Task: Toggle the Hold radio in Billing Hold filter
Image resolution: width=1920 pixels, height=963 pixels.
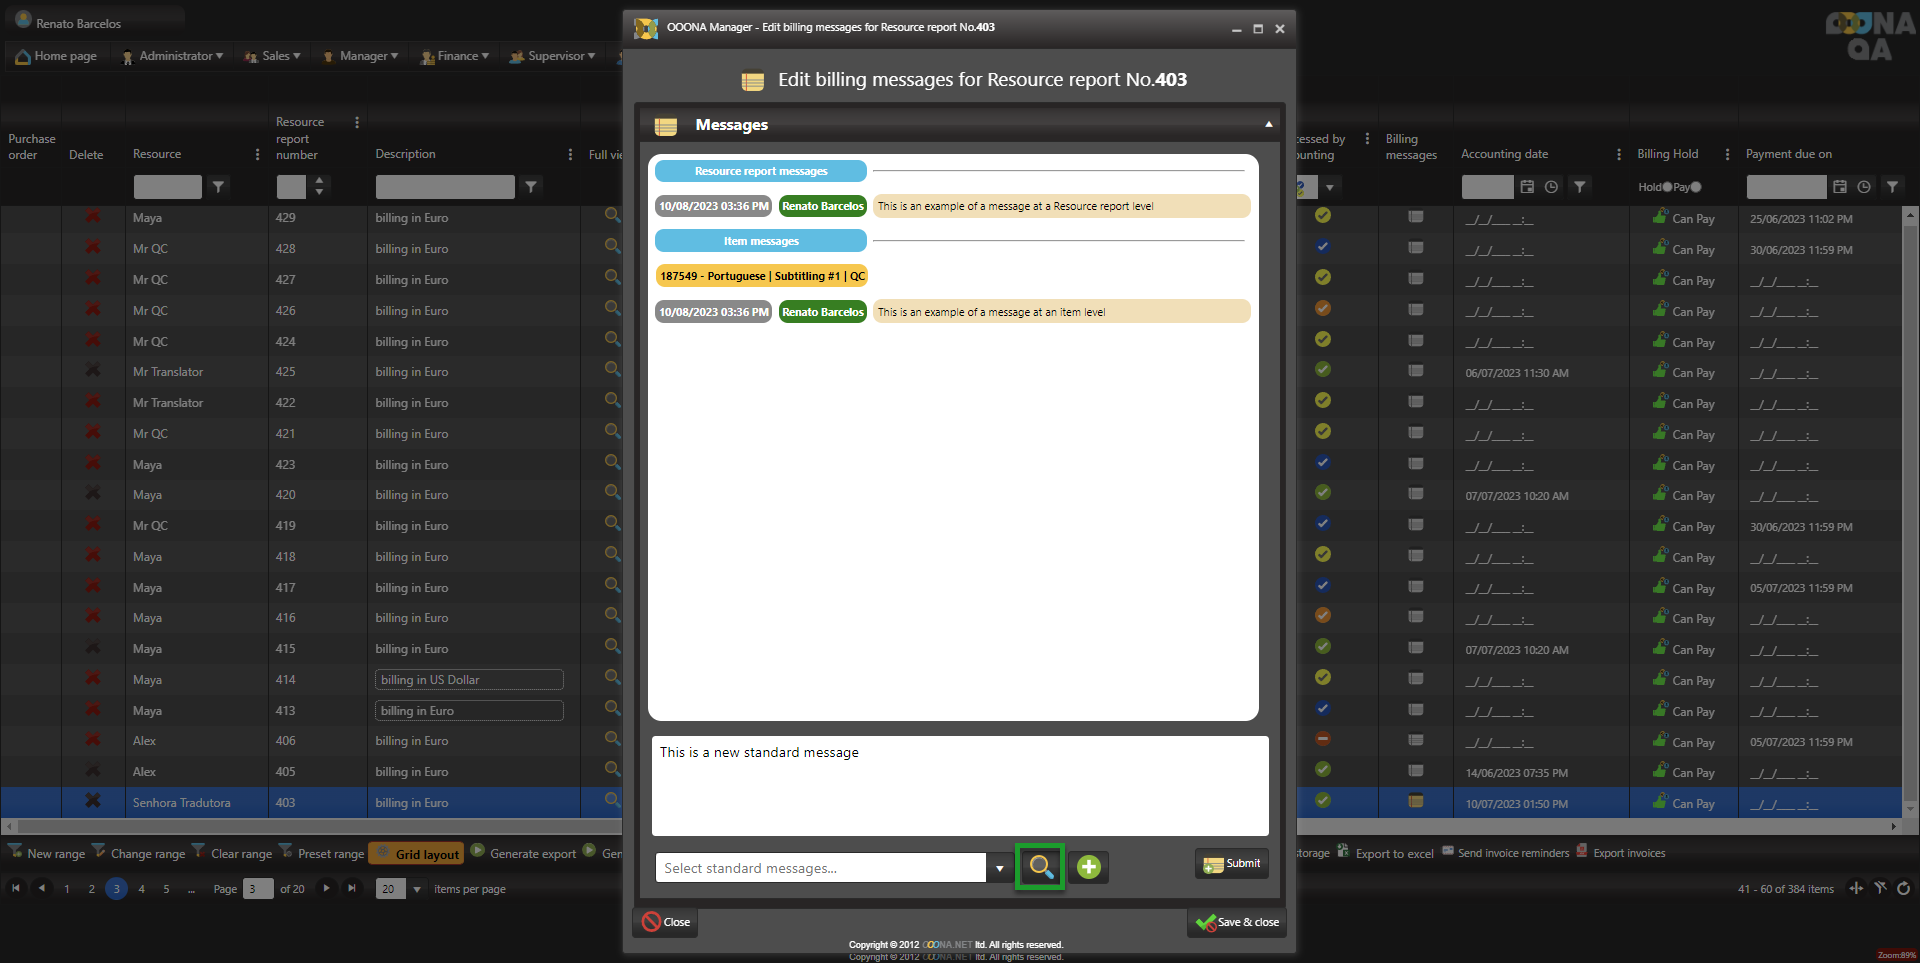Action: point(1667,187)
